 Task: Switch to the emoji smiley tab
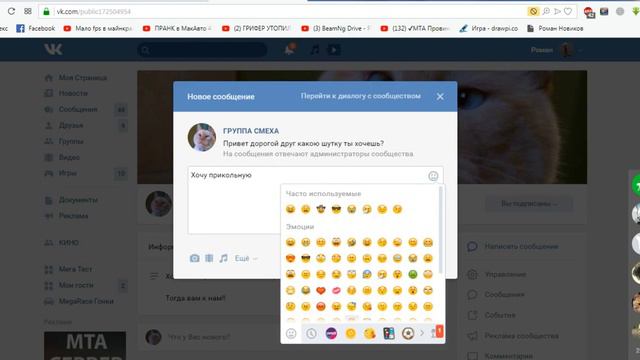tap(291, 333)
